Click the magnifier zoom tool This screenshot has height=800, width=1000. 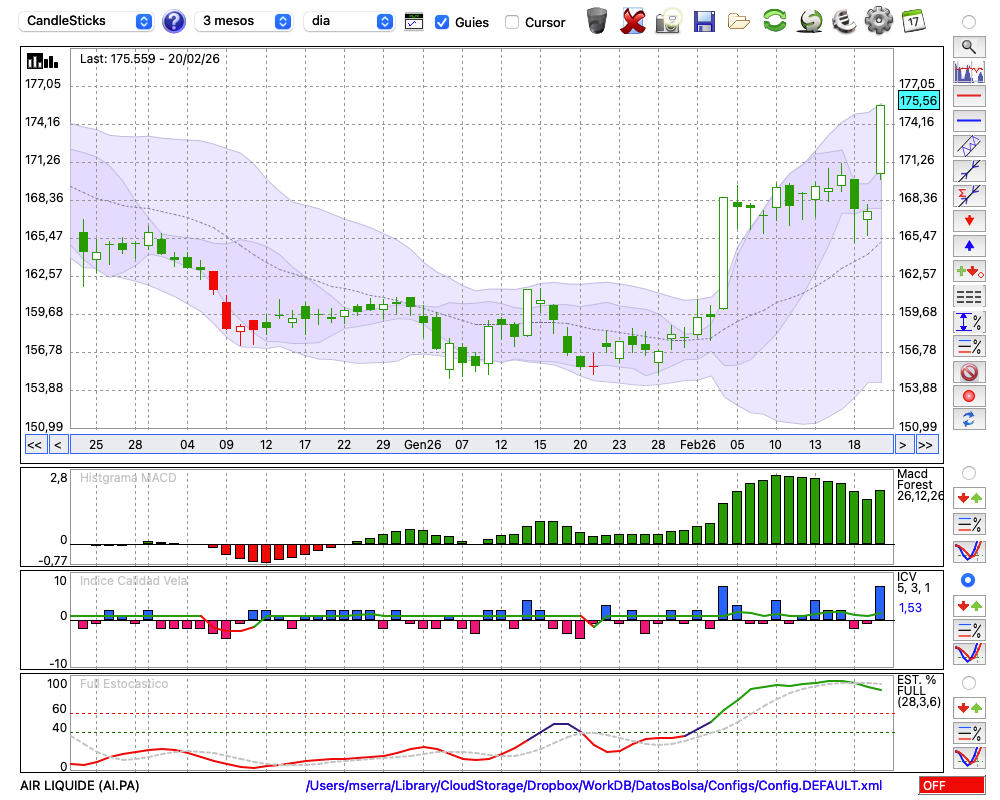(968, 46)
